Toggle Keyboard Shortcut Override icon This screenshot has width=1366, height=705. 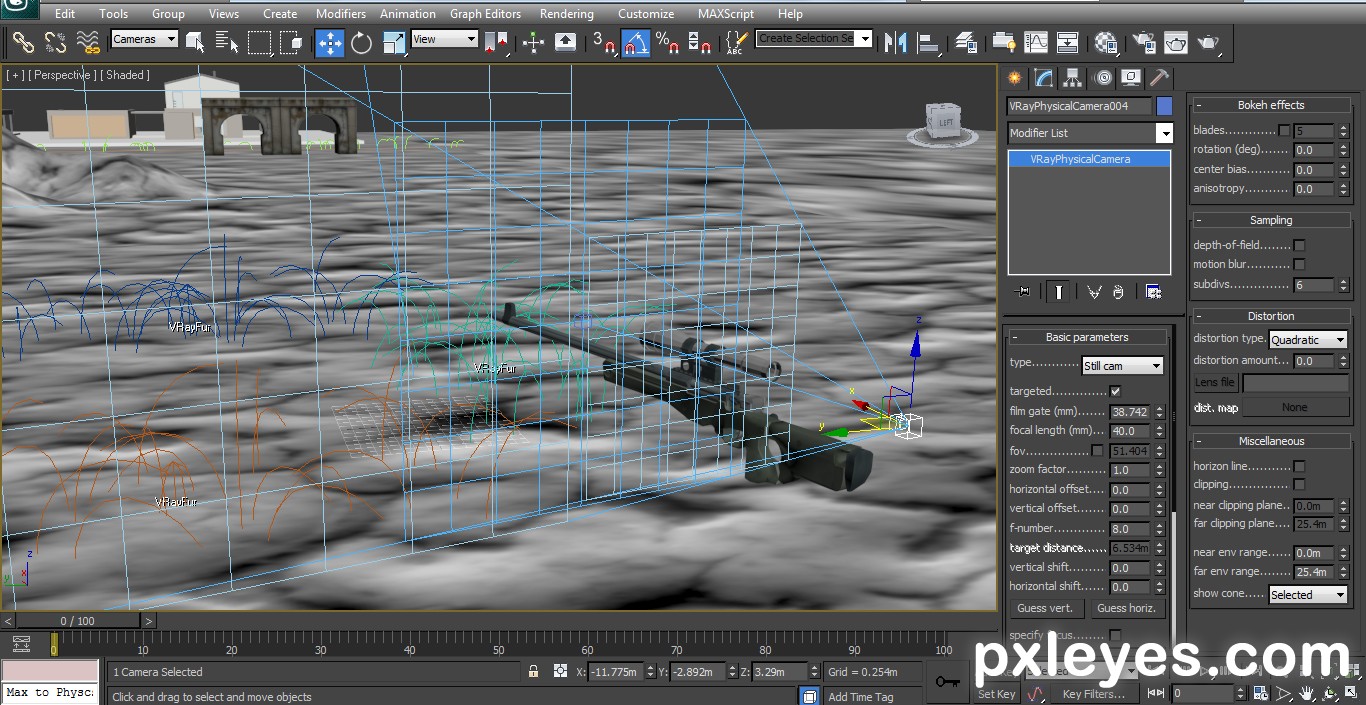click(x=565, y=42)
